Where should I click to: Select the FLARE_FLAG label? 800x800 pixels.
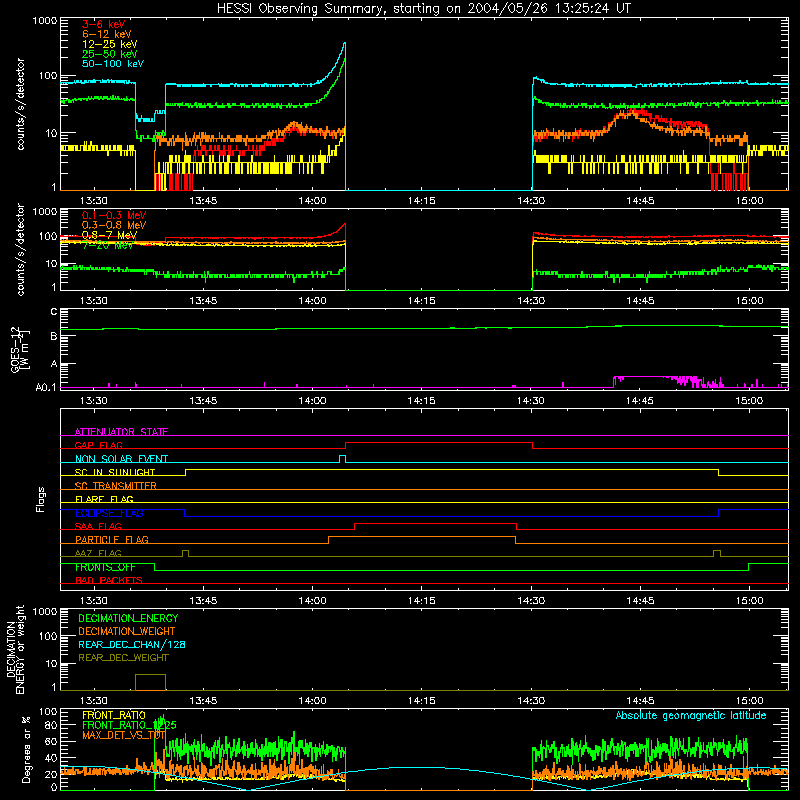tap(104, 499)
